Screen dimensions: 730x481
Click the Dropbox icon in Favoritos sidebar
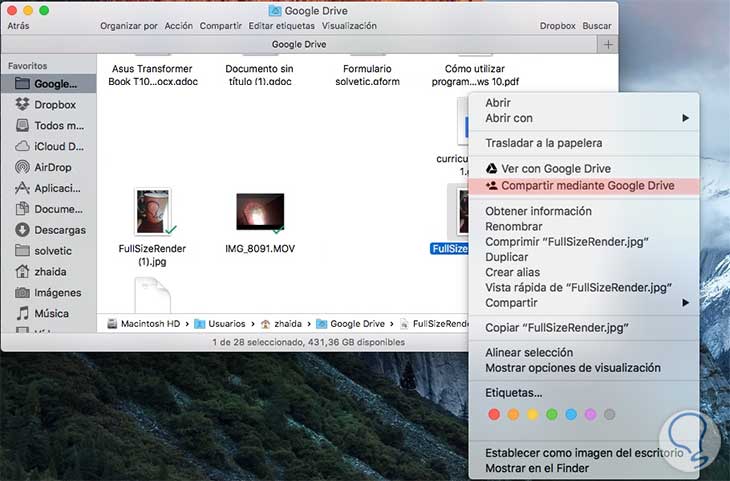[22, 104]
